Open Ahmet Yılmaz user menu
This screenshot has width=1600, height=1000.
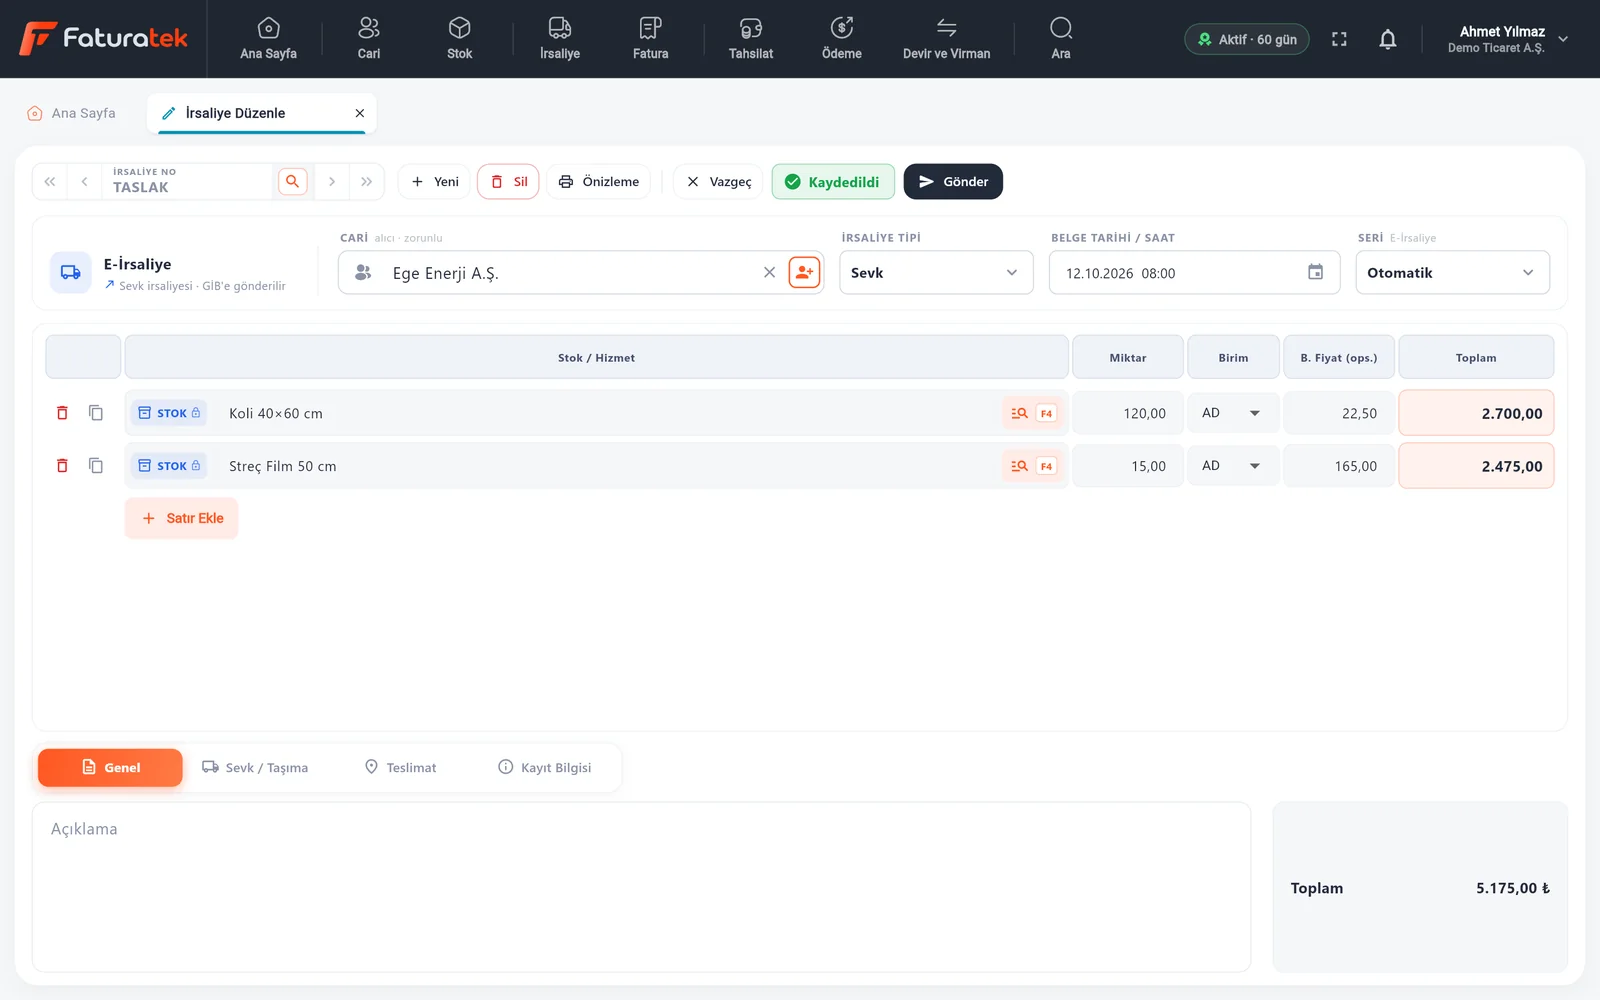(1507, 39)
